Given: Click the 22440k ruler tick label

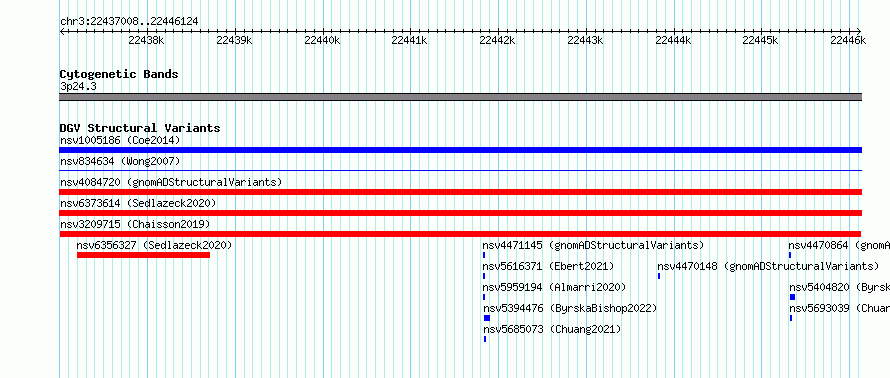Looking at the screenshot, I should pyautogui.click(x=322, y=40).
